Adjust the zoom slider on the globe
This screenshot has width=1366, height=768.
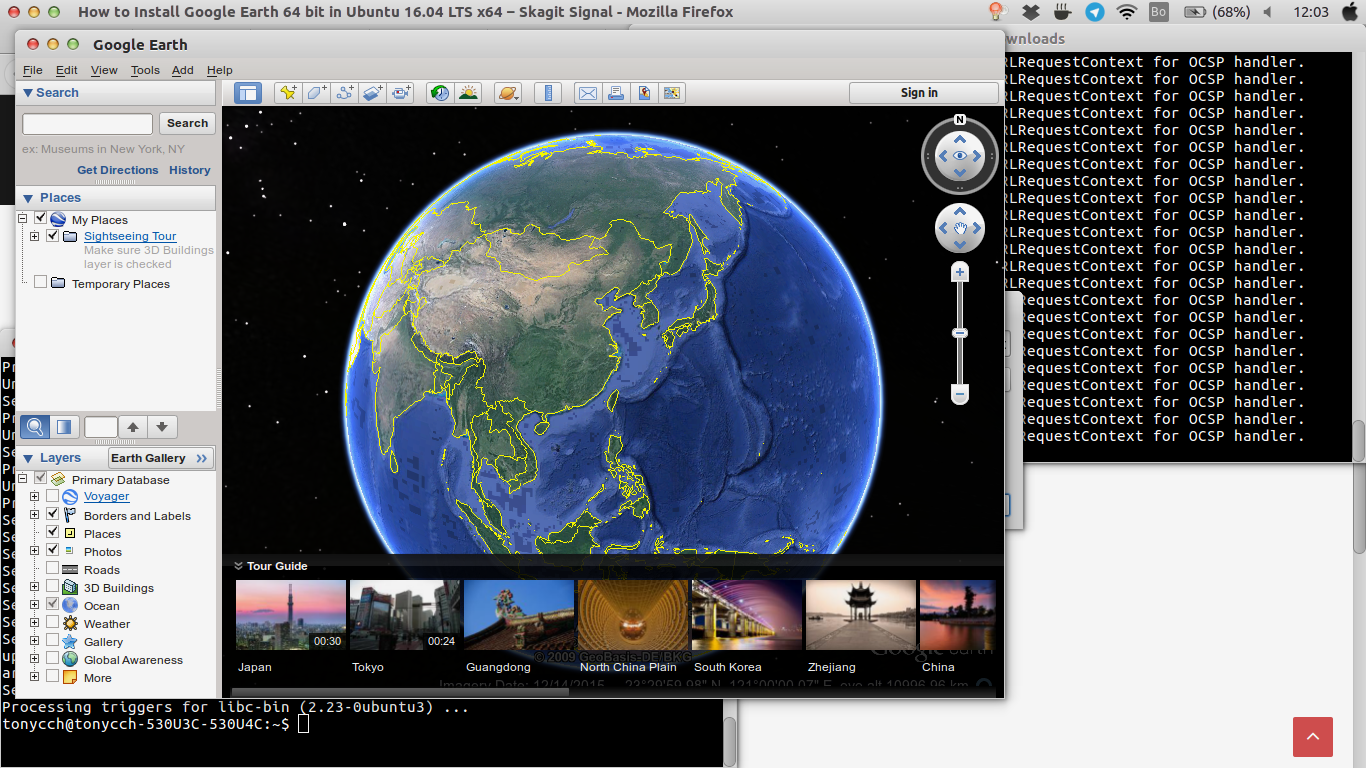[959, 333]
